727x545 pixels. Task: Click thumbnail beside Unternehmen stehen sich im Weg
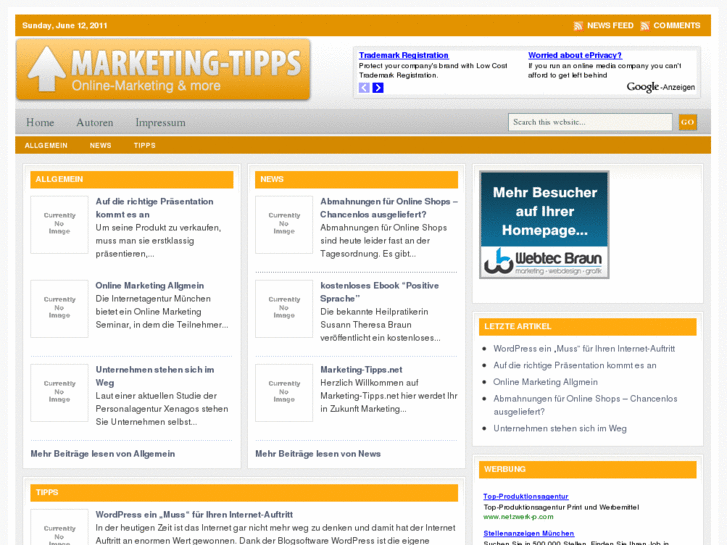coord(59,393)
